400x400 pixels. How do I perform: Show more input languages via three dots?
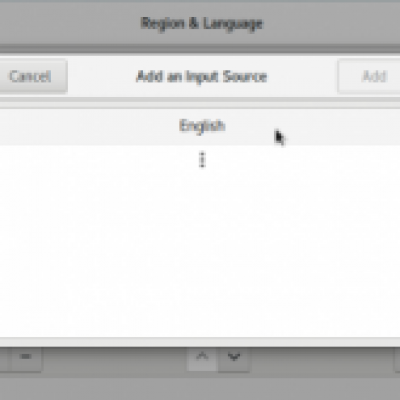click(x=202, y=160)
